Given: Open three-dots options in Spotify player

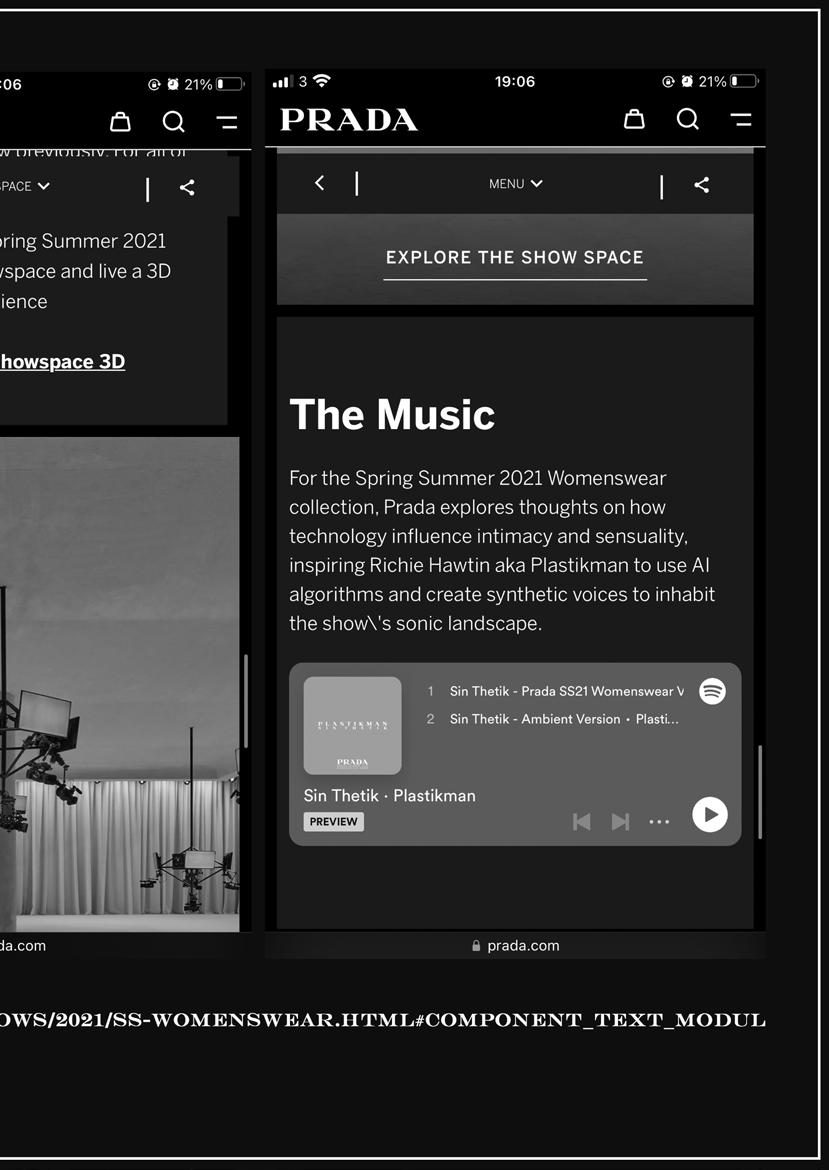Looking at the screenshot, I should point(659,822).
